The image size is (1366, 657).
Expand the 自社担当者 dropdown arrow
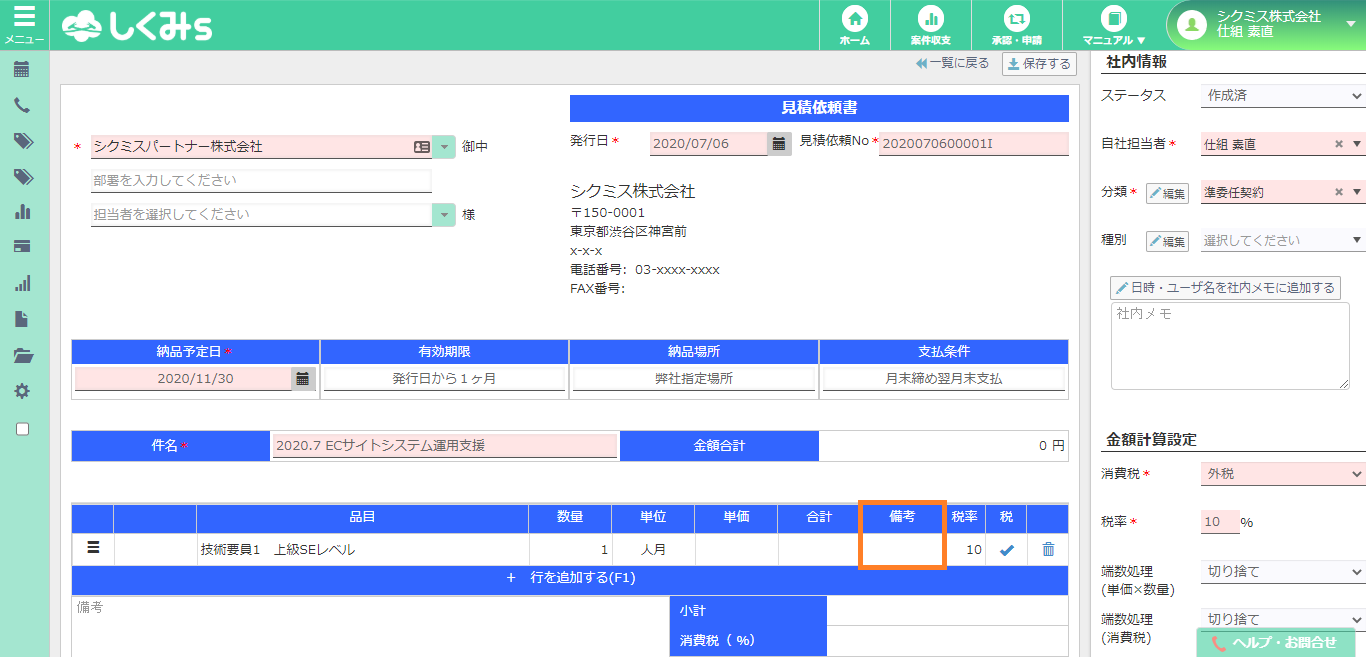click(1357, 144)
